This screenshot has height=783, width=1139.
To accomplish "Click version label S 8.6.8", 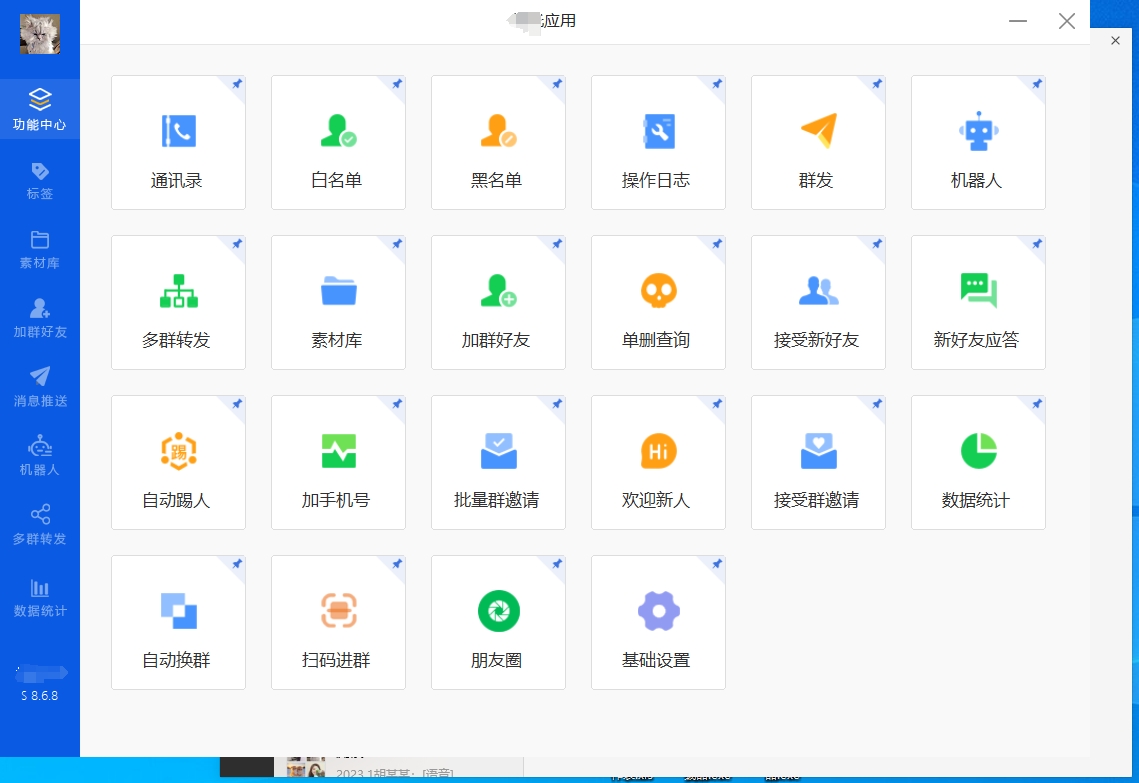I will [x=40, y=696].
